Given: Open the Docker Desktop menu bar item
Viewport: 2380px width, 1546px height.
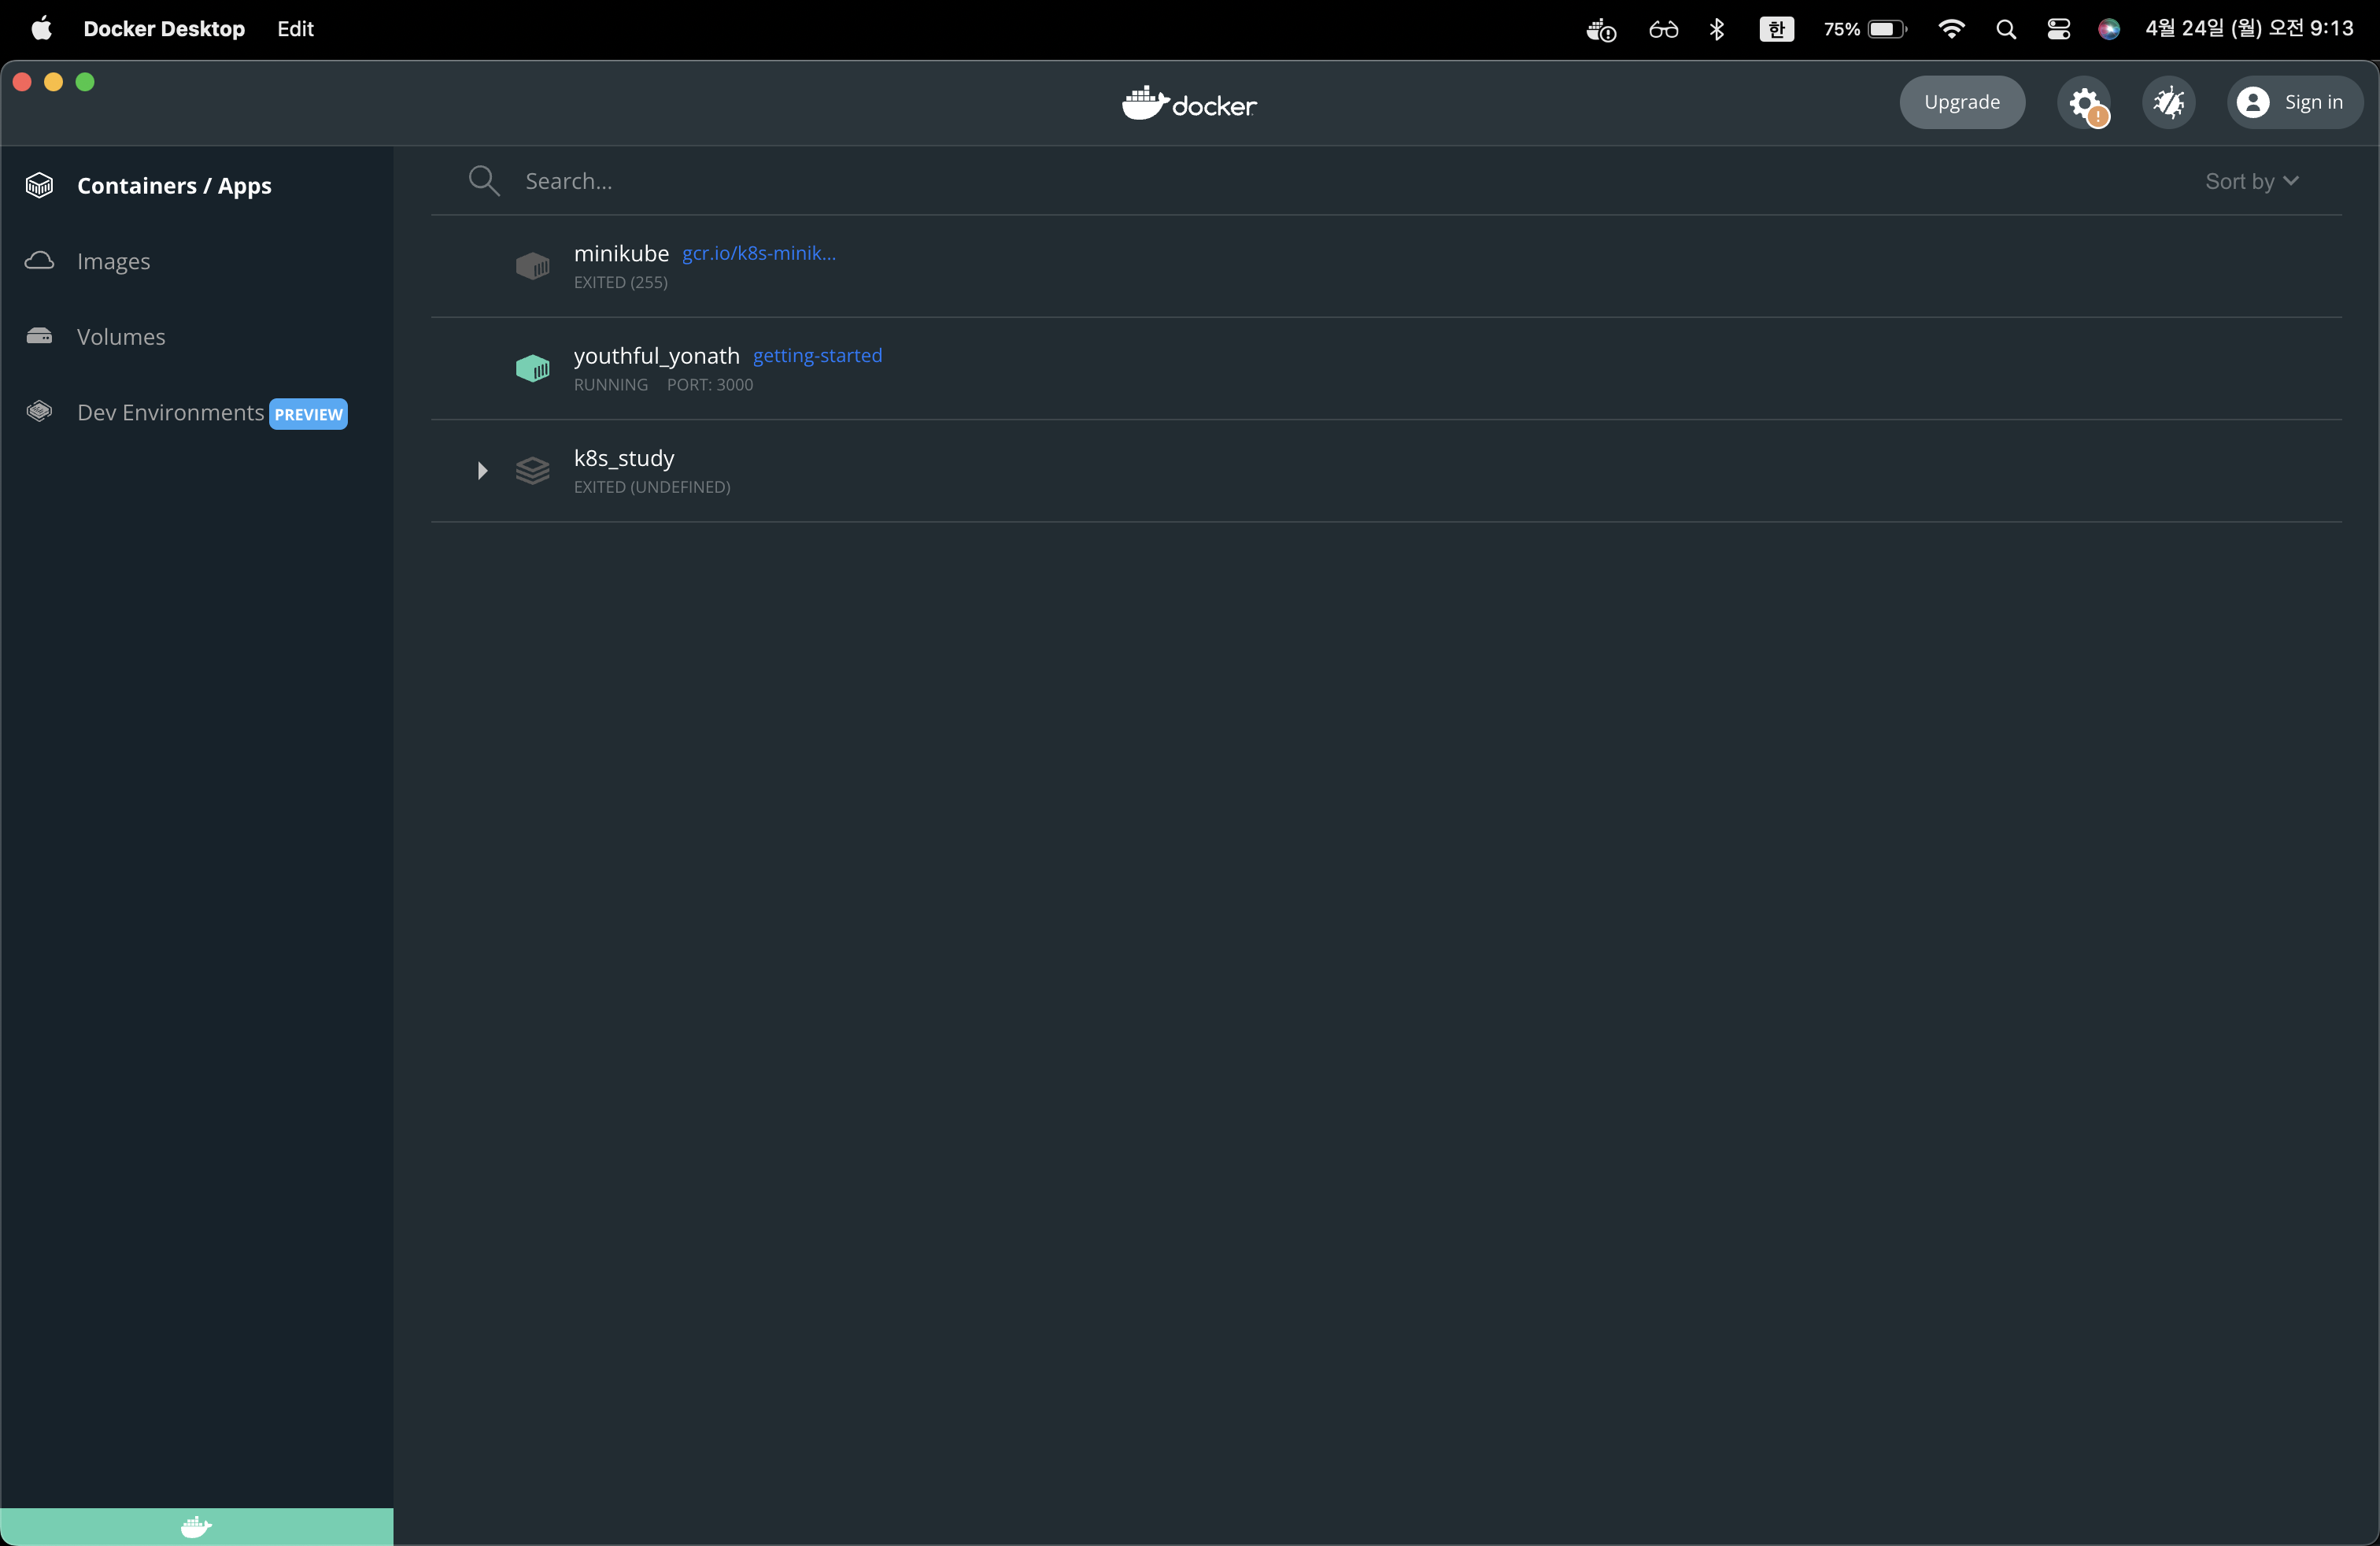Looking at the screenshot, I should pos(164,29).
